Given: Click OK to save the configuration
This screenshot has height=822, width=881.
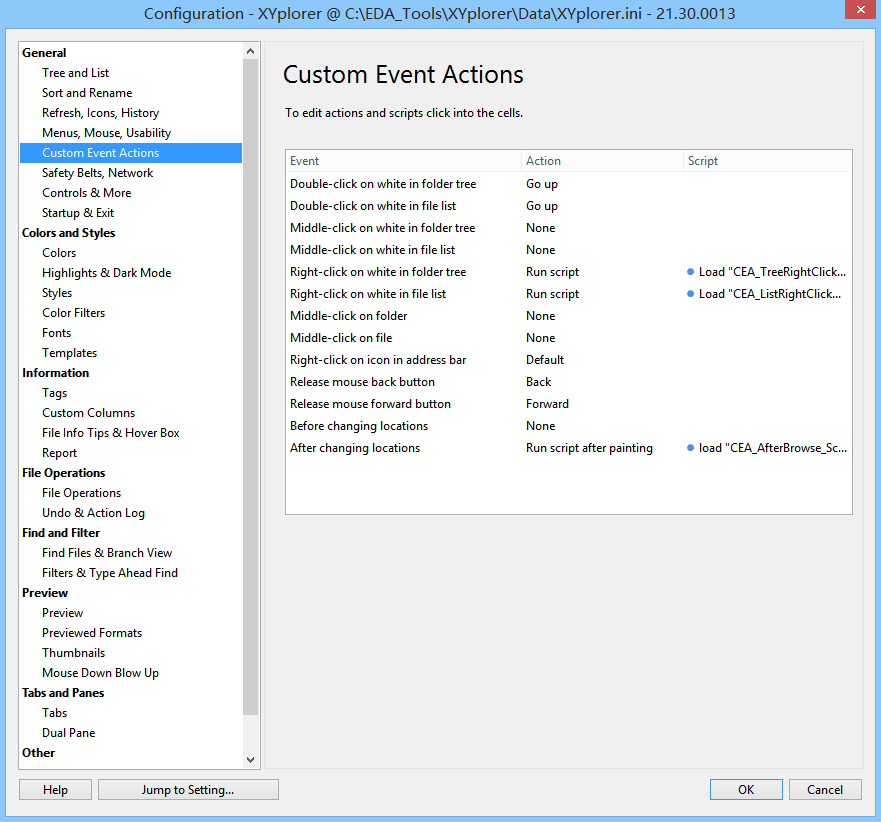Looking at the screenshot, I should pos(745,789).
